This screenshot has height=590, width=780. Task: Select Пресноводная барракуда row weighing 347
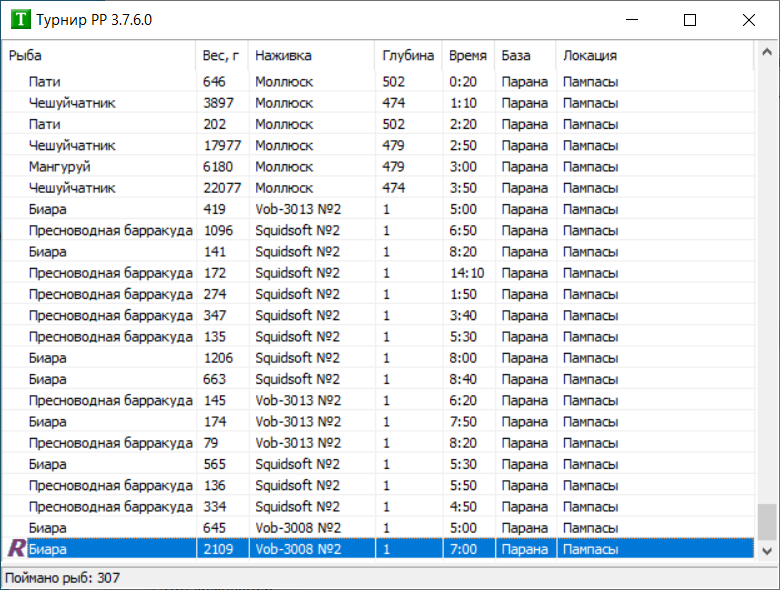(x=378, y=315)
